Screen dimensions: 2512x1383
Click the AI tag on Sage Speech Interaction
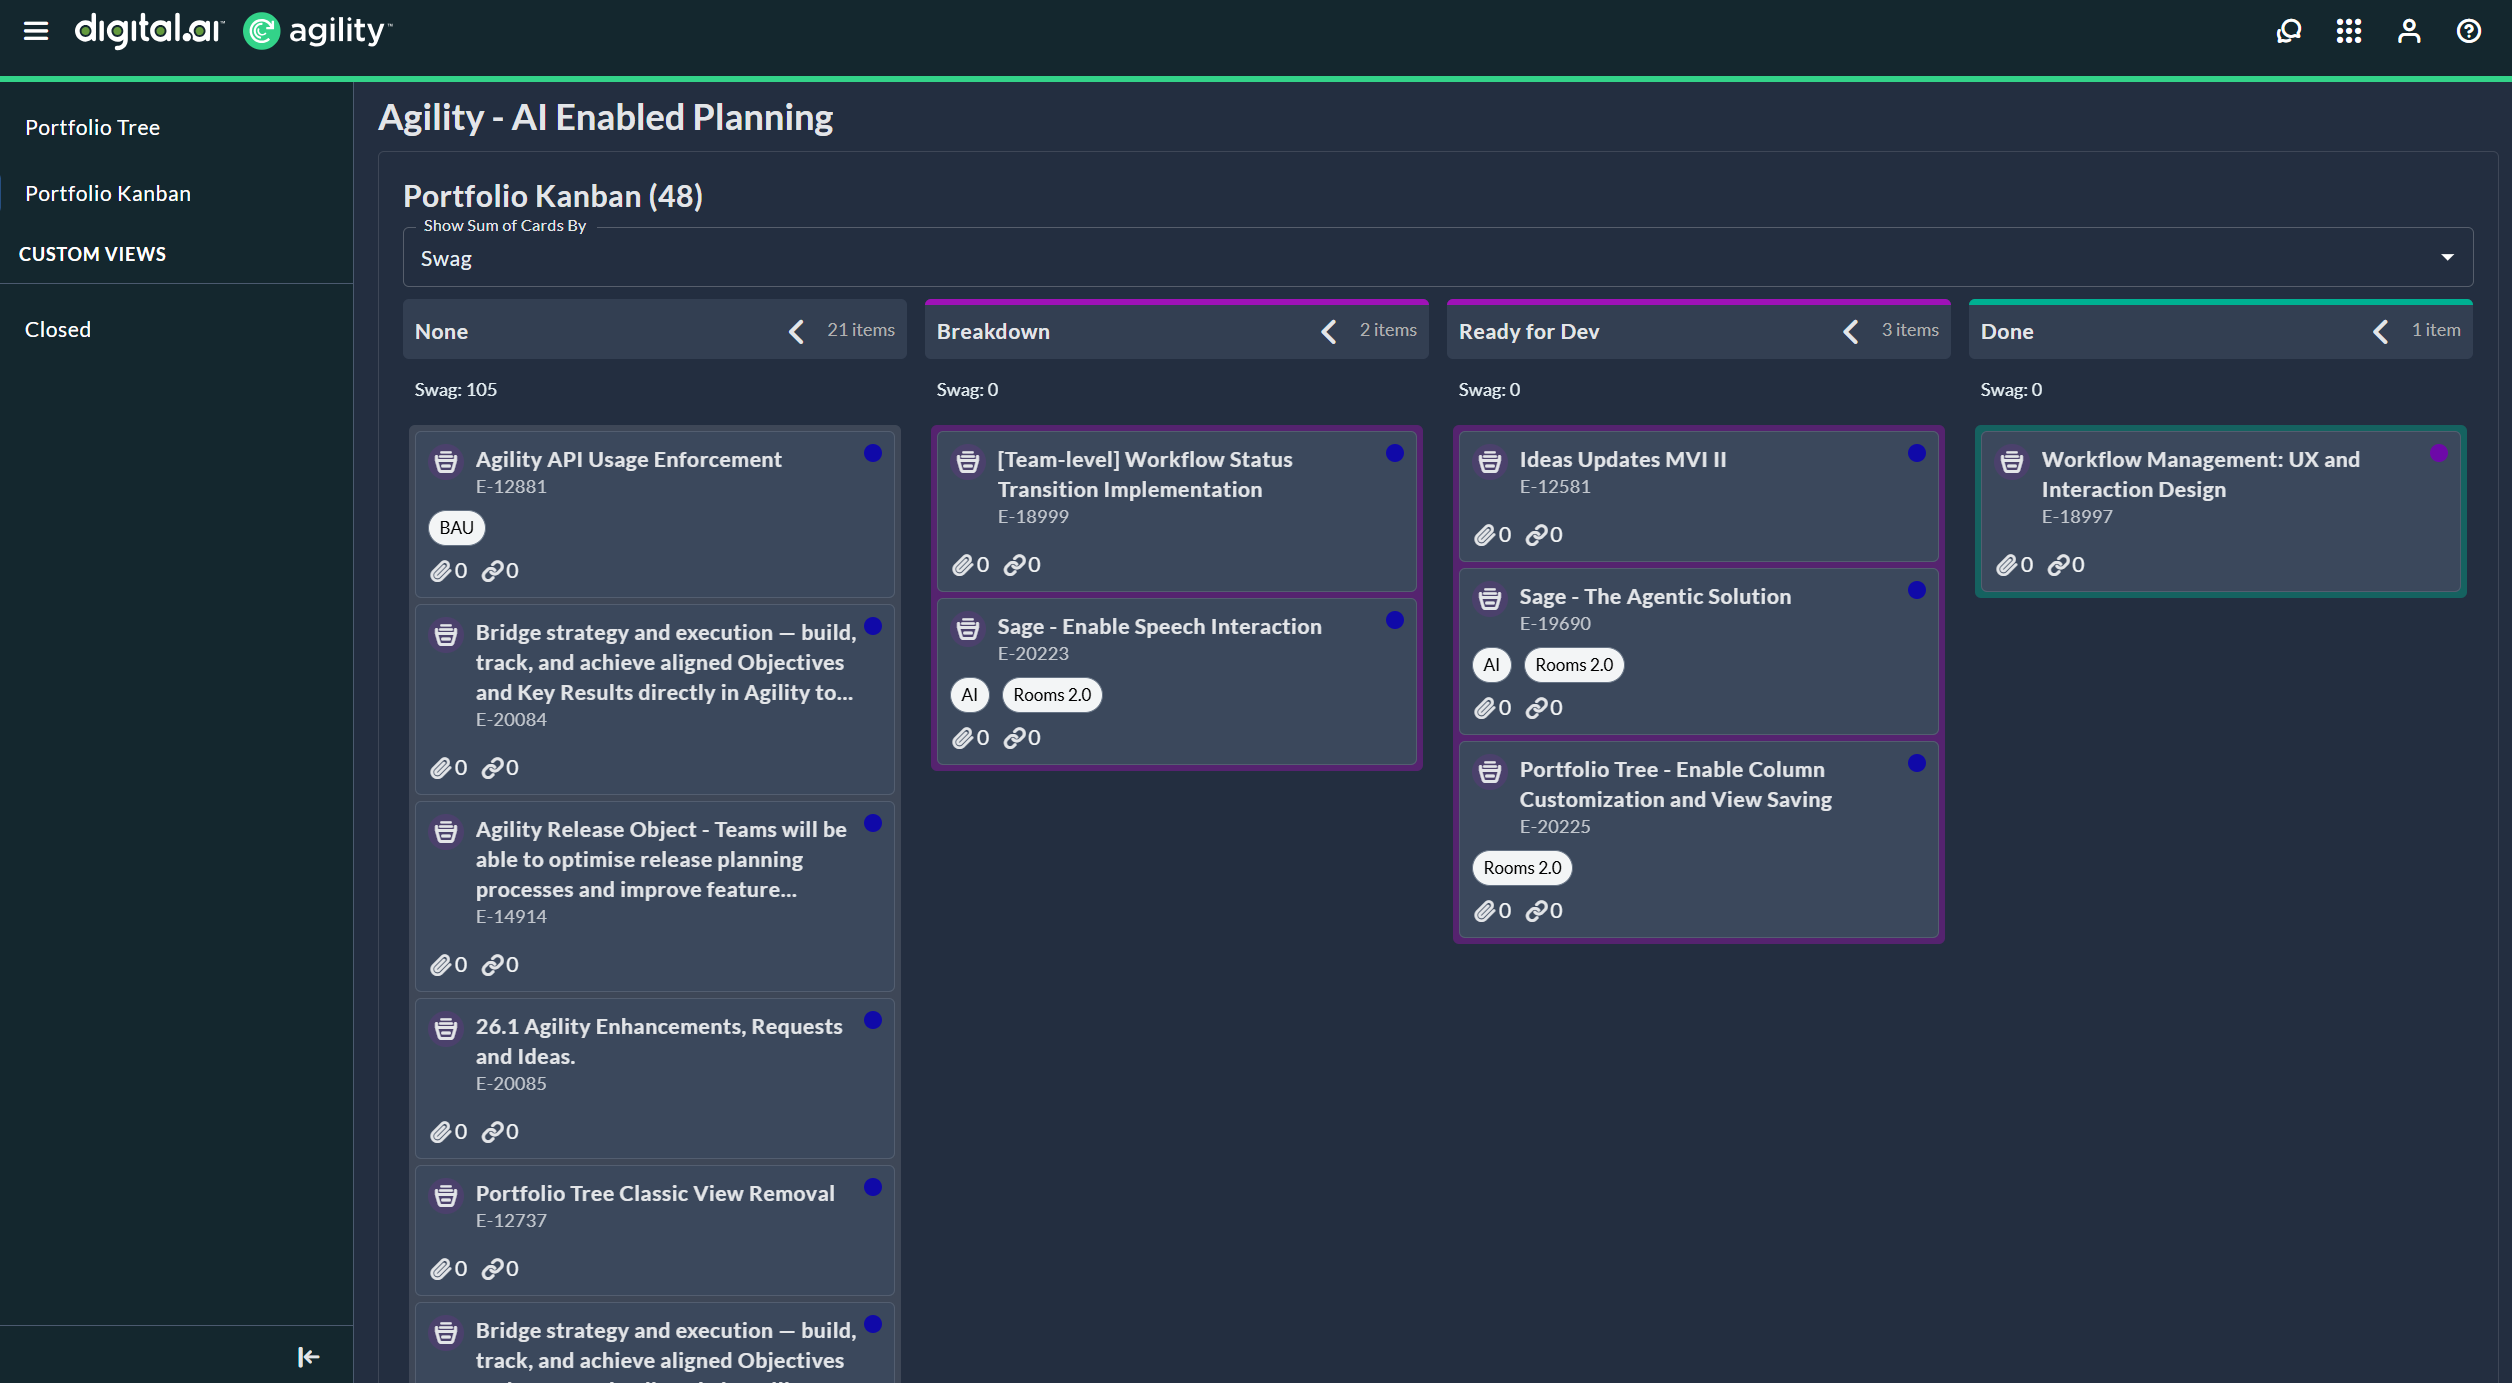[x=970, y=694]
